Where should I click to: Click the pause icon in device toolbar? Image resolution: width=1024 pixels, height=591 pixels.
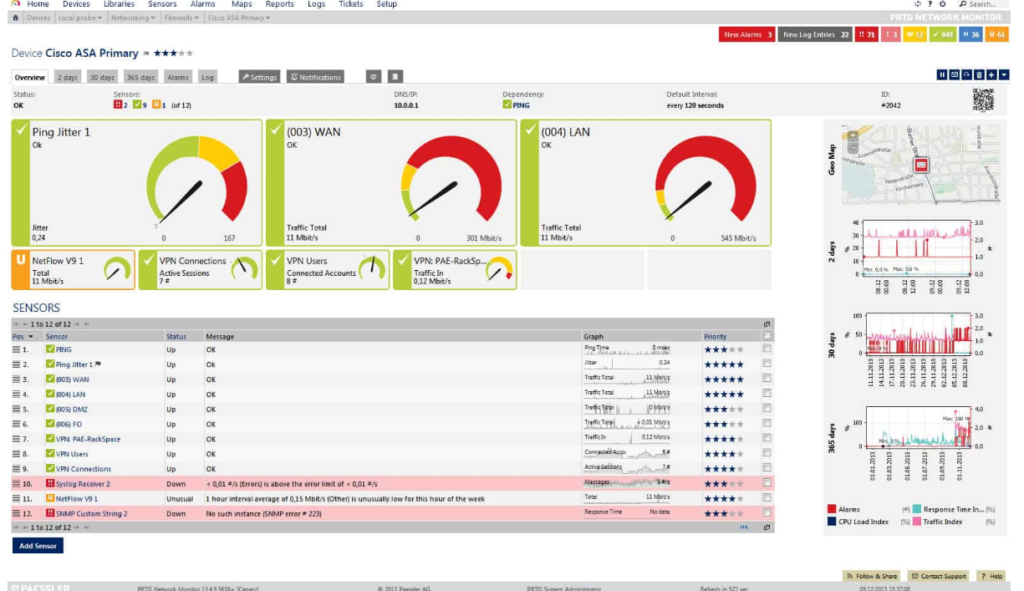click(942, 75)
